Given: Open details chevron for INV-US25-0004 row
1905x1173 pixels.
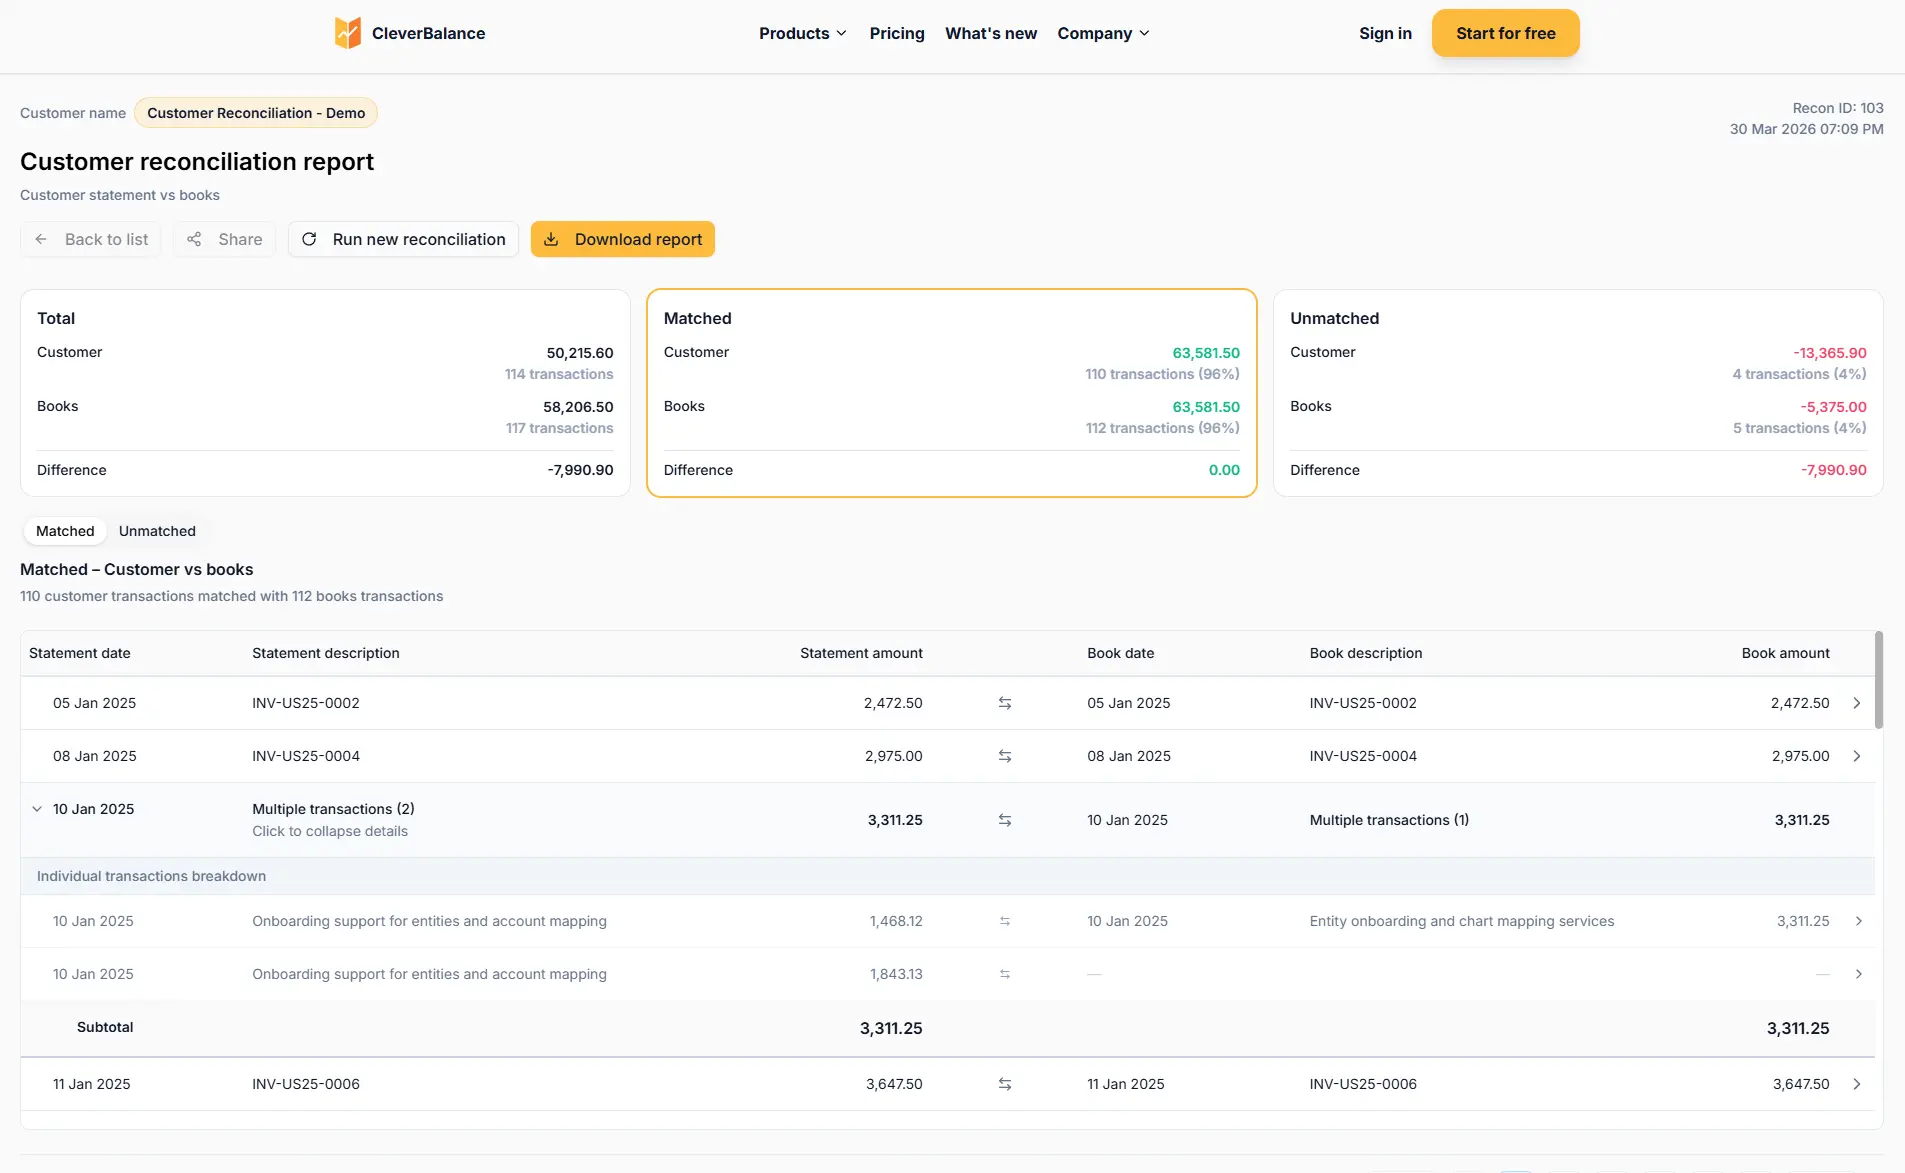Looking at the screenshot, I should [x=1857, y=756].
